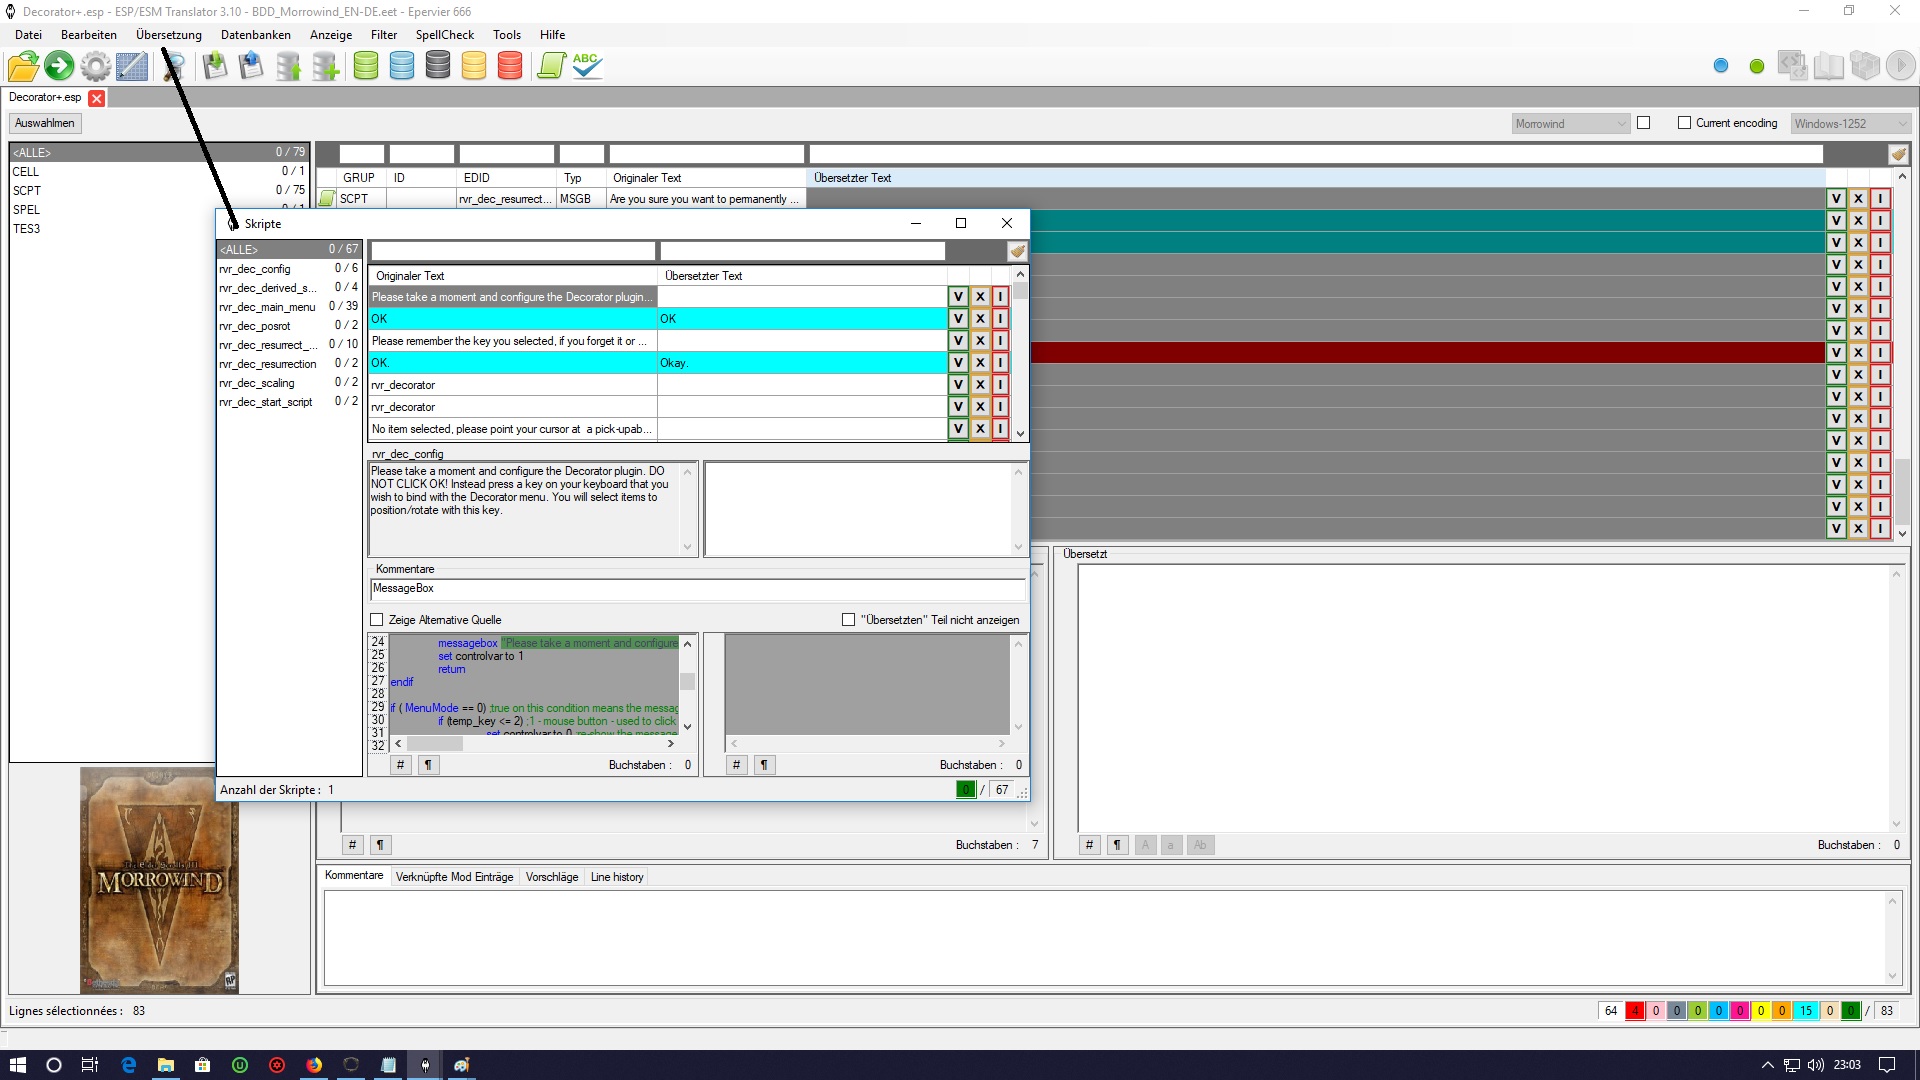
Task: Expand the Windows-1252 encoding dropdown
Action: pyautogui.click(x=1851, y=124)
